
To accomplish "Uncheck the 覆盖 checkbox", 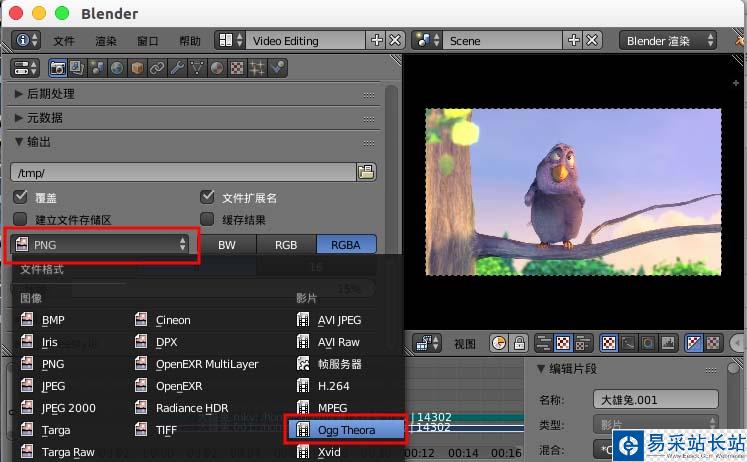I will [x=20, y=197].
